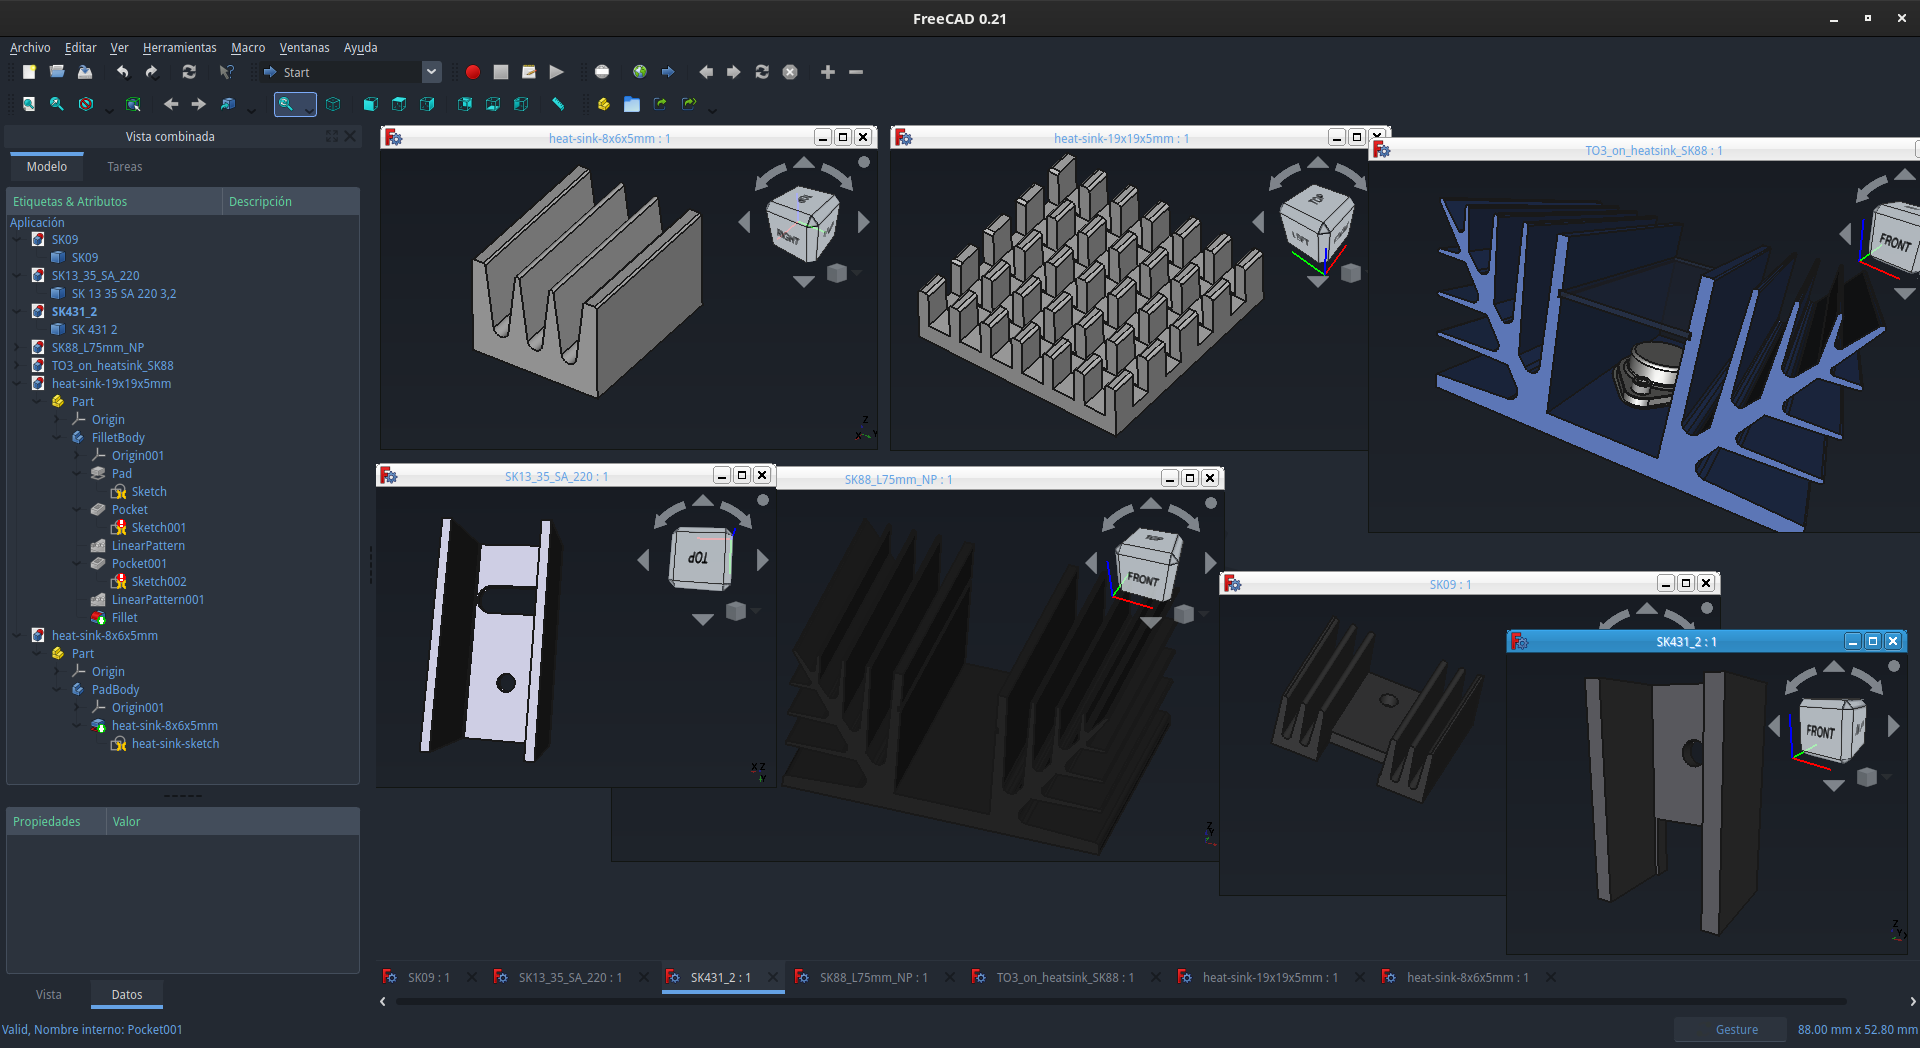Collapse the PadBody tree node
The image size is (1920, 1048).
point(57,690)
